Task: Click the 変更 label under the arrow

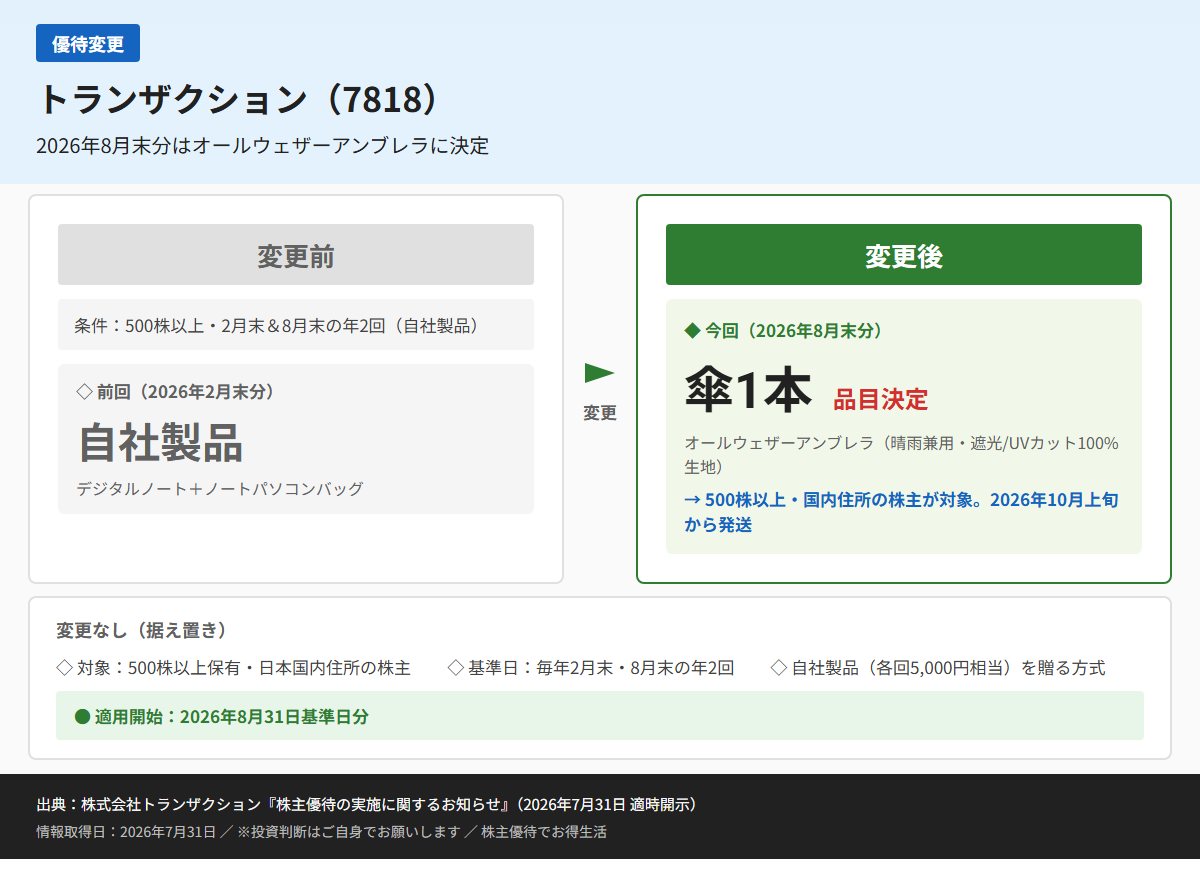Action: click(600, 413)
